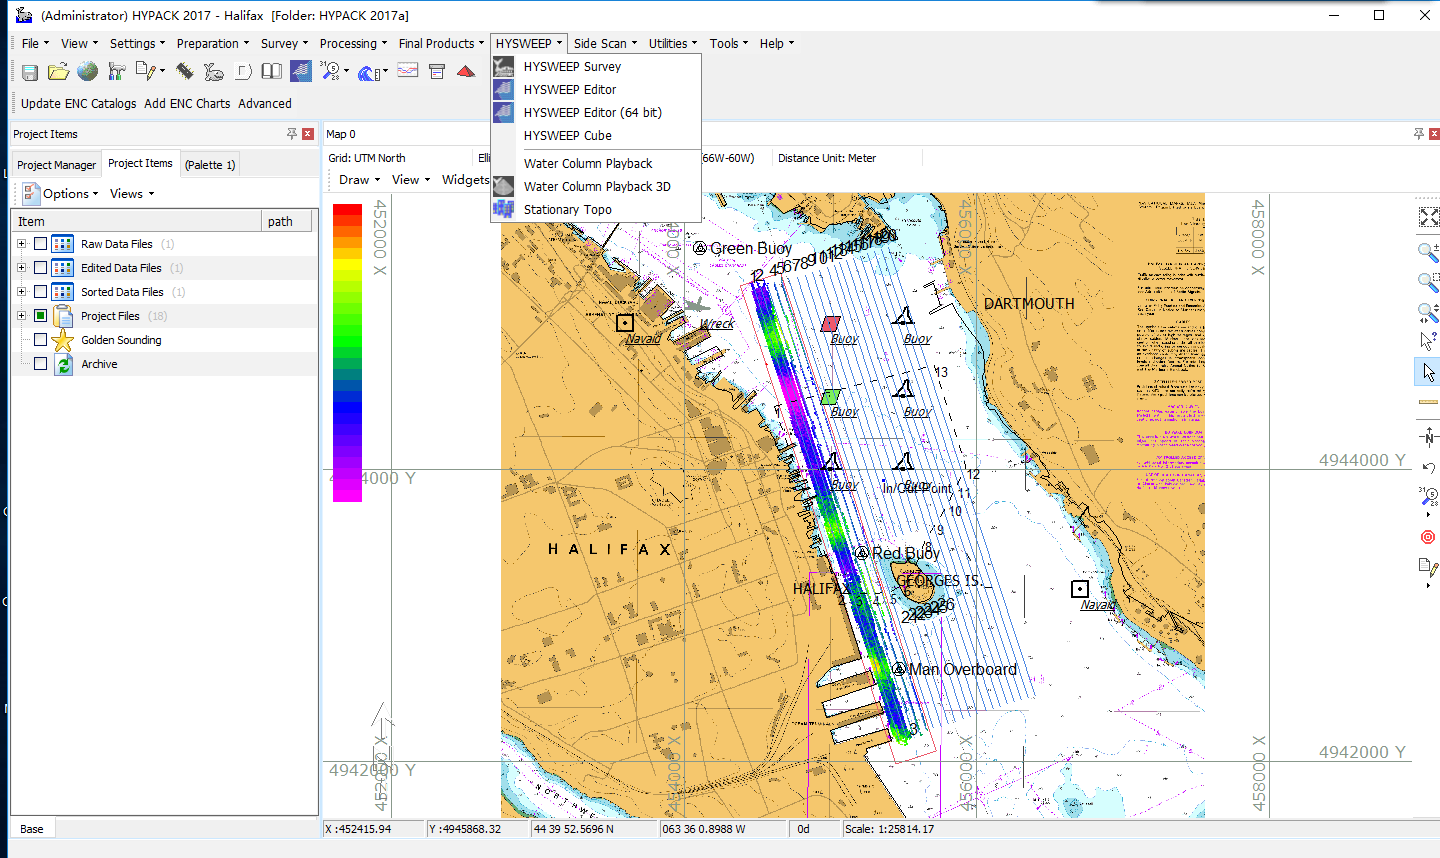This screenshot has height=858, width=1440.
Task: Click the undo rotation arrow icon
Action: pos(1429,467)
